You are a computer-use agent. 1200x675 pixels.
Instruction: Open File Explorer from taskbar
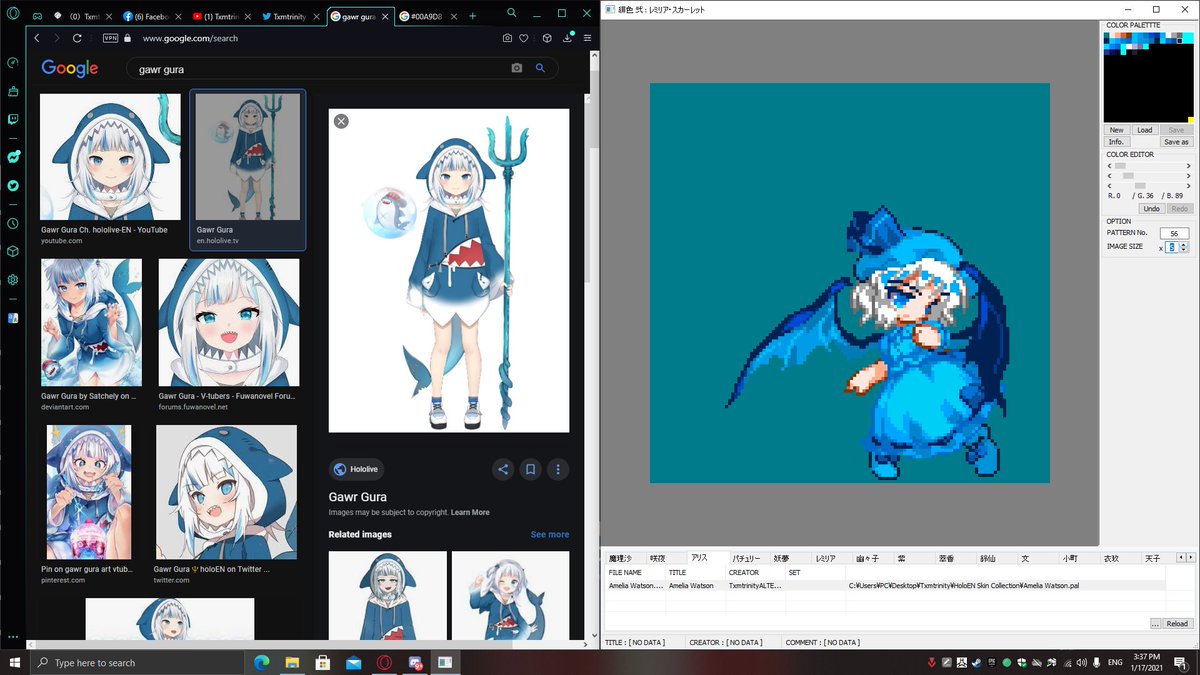[292, 662]
